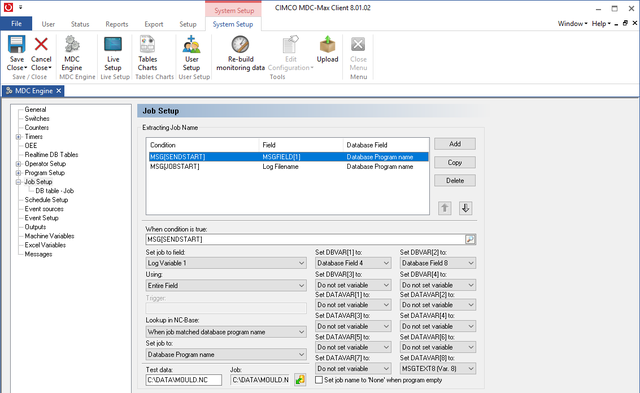Click Re-build monitoring data icon
Image resolution: width=640 pixels, height=393 pixels.
(x=240, y=44)
